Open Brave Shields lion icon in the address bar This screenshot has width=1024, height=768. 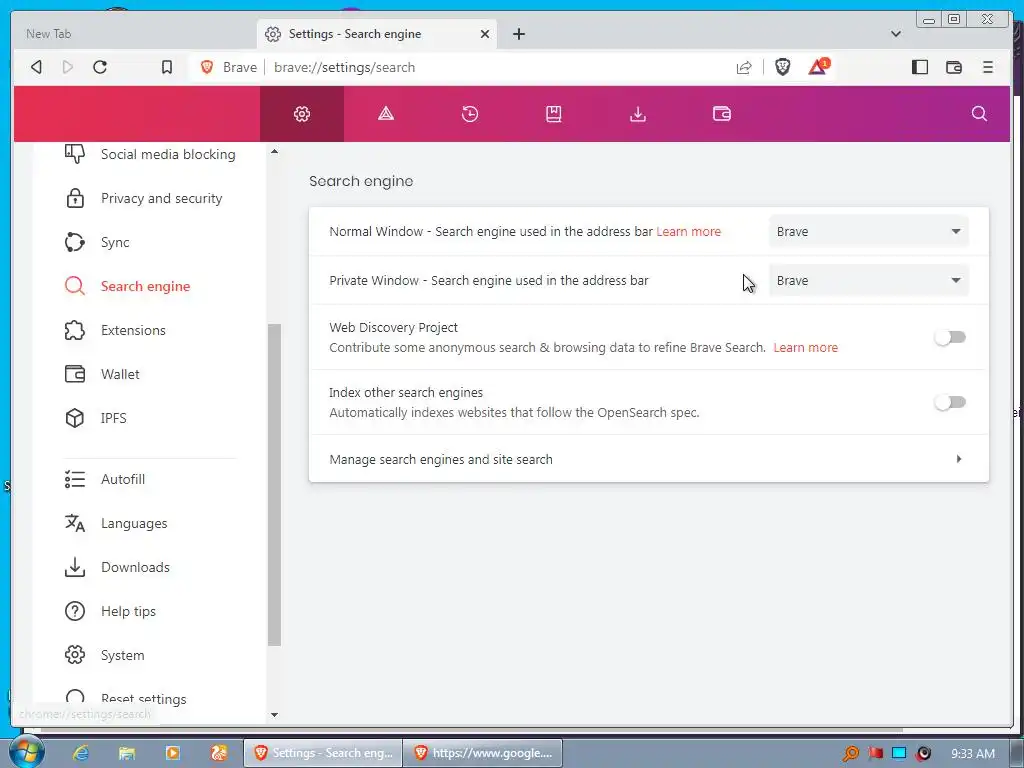tap(782, 67)
